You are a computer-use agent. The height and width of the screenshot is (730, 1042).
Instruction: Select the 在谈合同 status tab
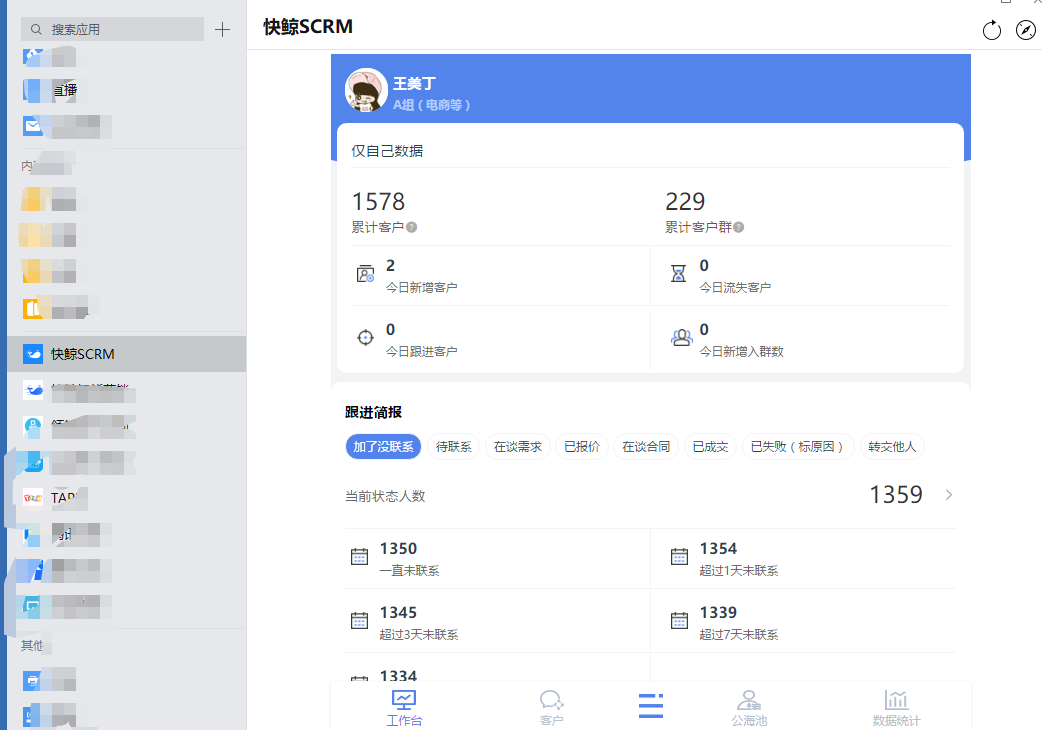(646, 446)
